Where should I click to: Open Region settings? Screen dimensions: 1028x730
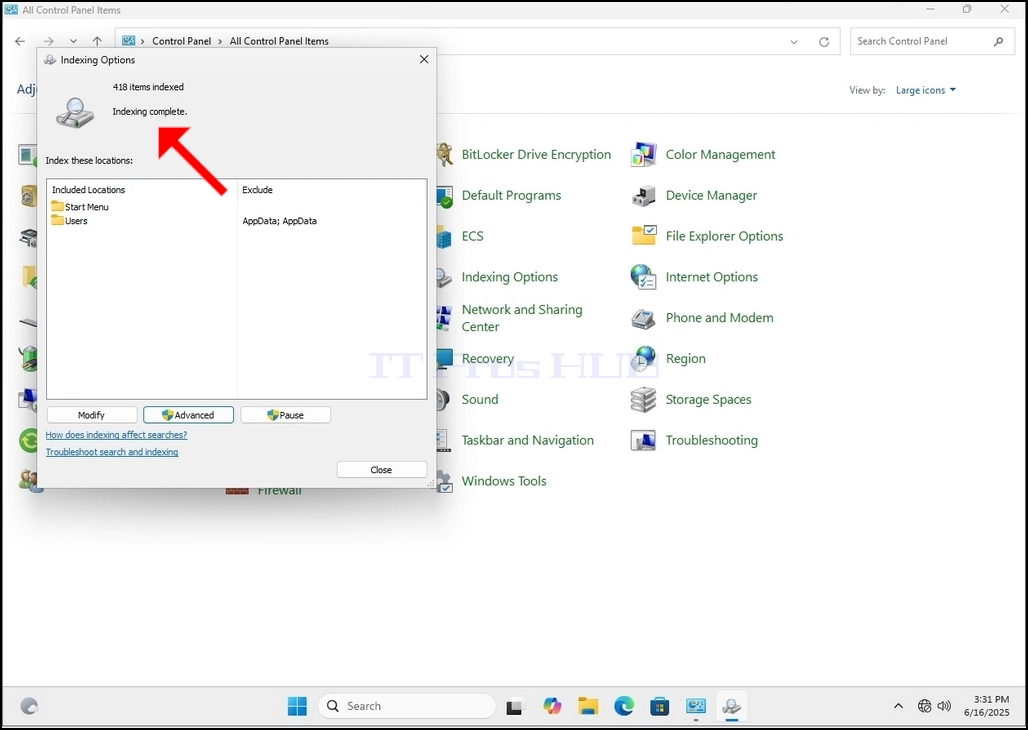pyautogui.click(x=685, y=359)
